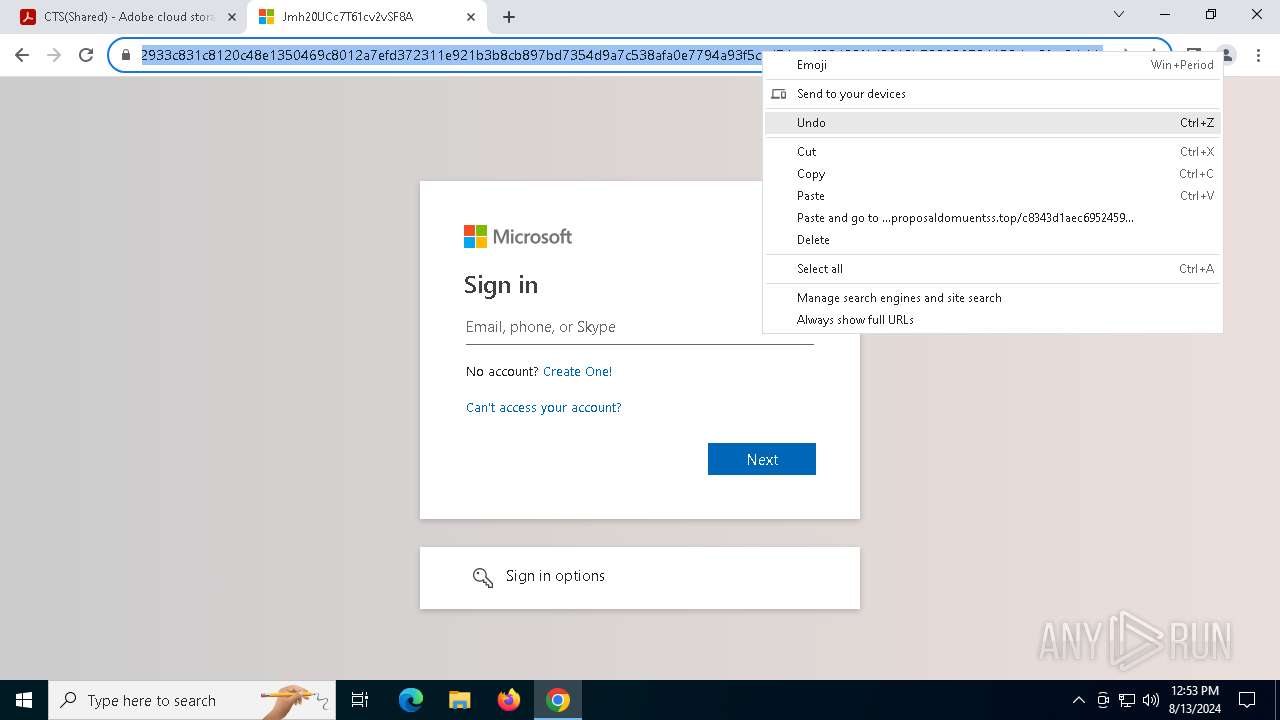Click the Chrome icon on the taskbar
Viewport: 1280px width, 720px height.
[558, 700]
